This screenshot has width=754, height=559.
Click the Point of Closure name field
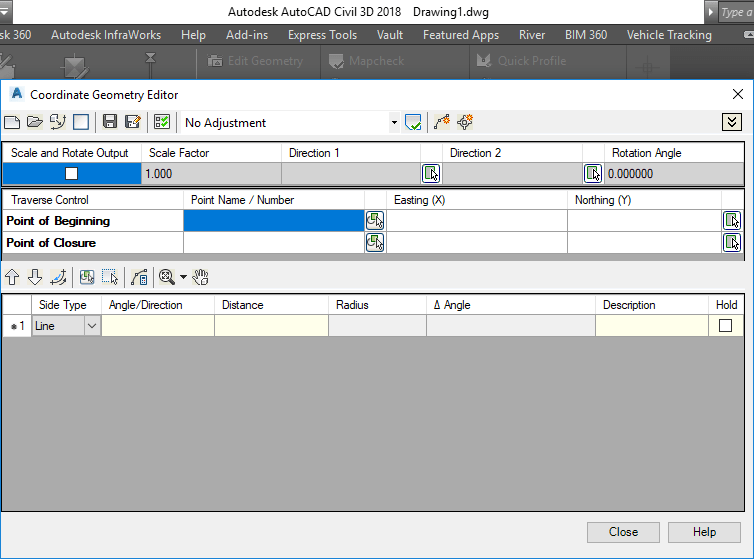pyautogui.click(x=274, y=242)
